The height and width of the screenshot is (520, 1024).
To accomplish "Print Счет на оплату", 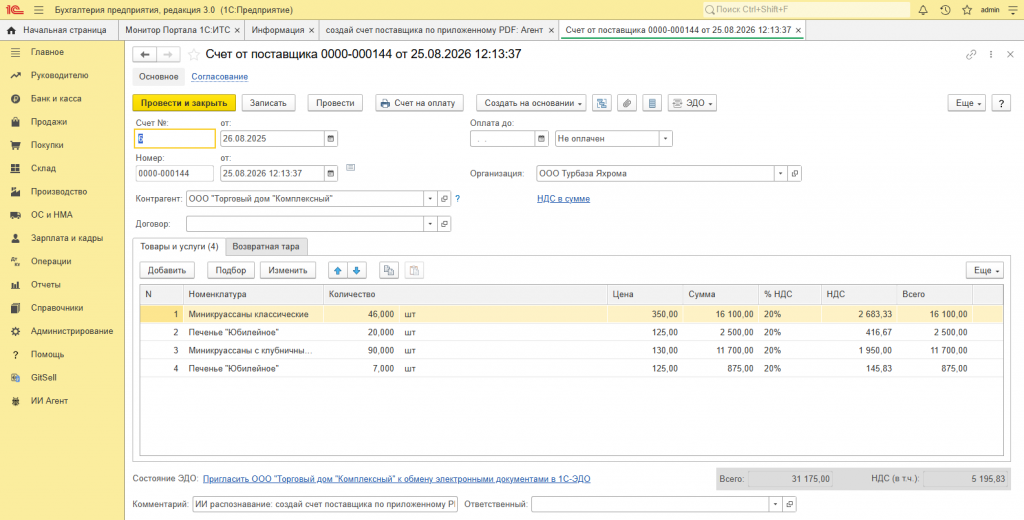I will click(419, 103).
